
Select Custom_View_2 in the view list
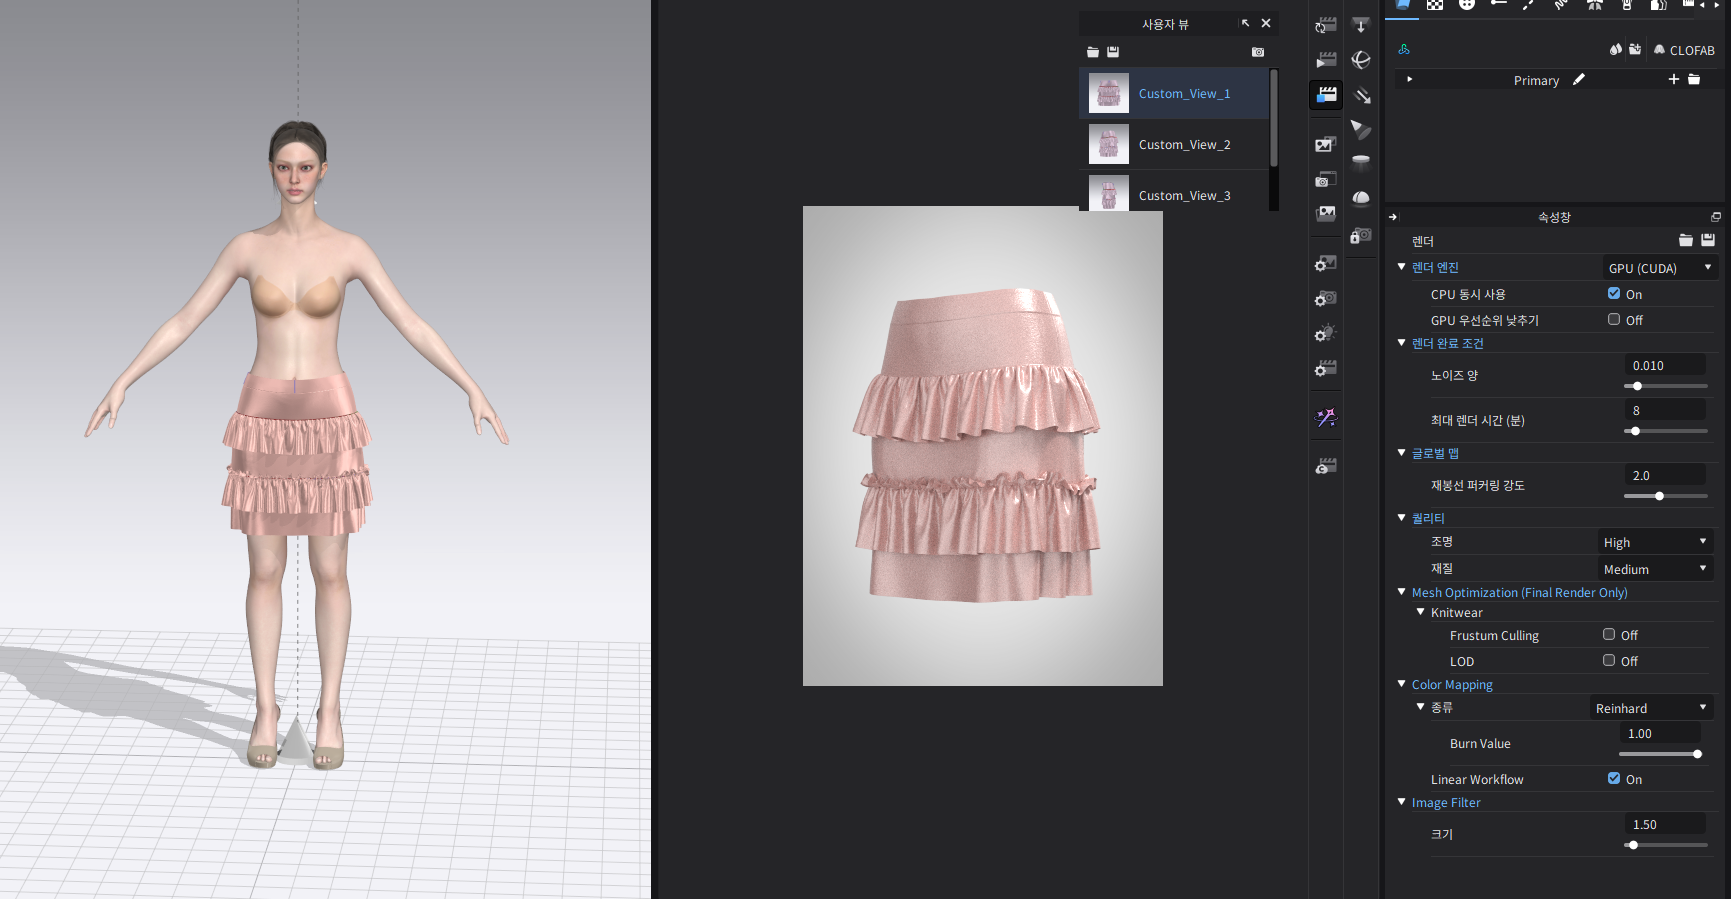click(x=1184, y=145)
